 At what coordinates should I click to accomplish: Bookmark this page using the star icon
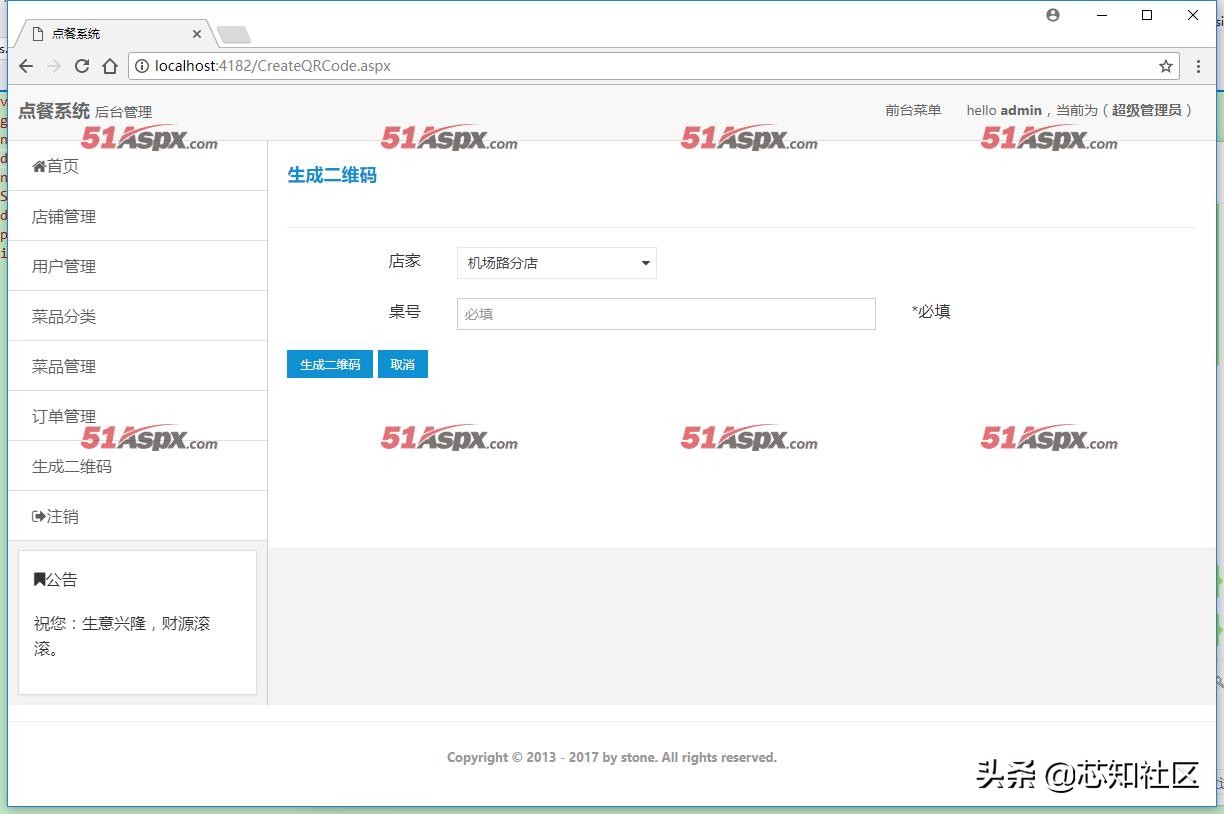1165,66
